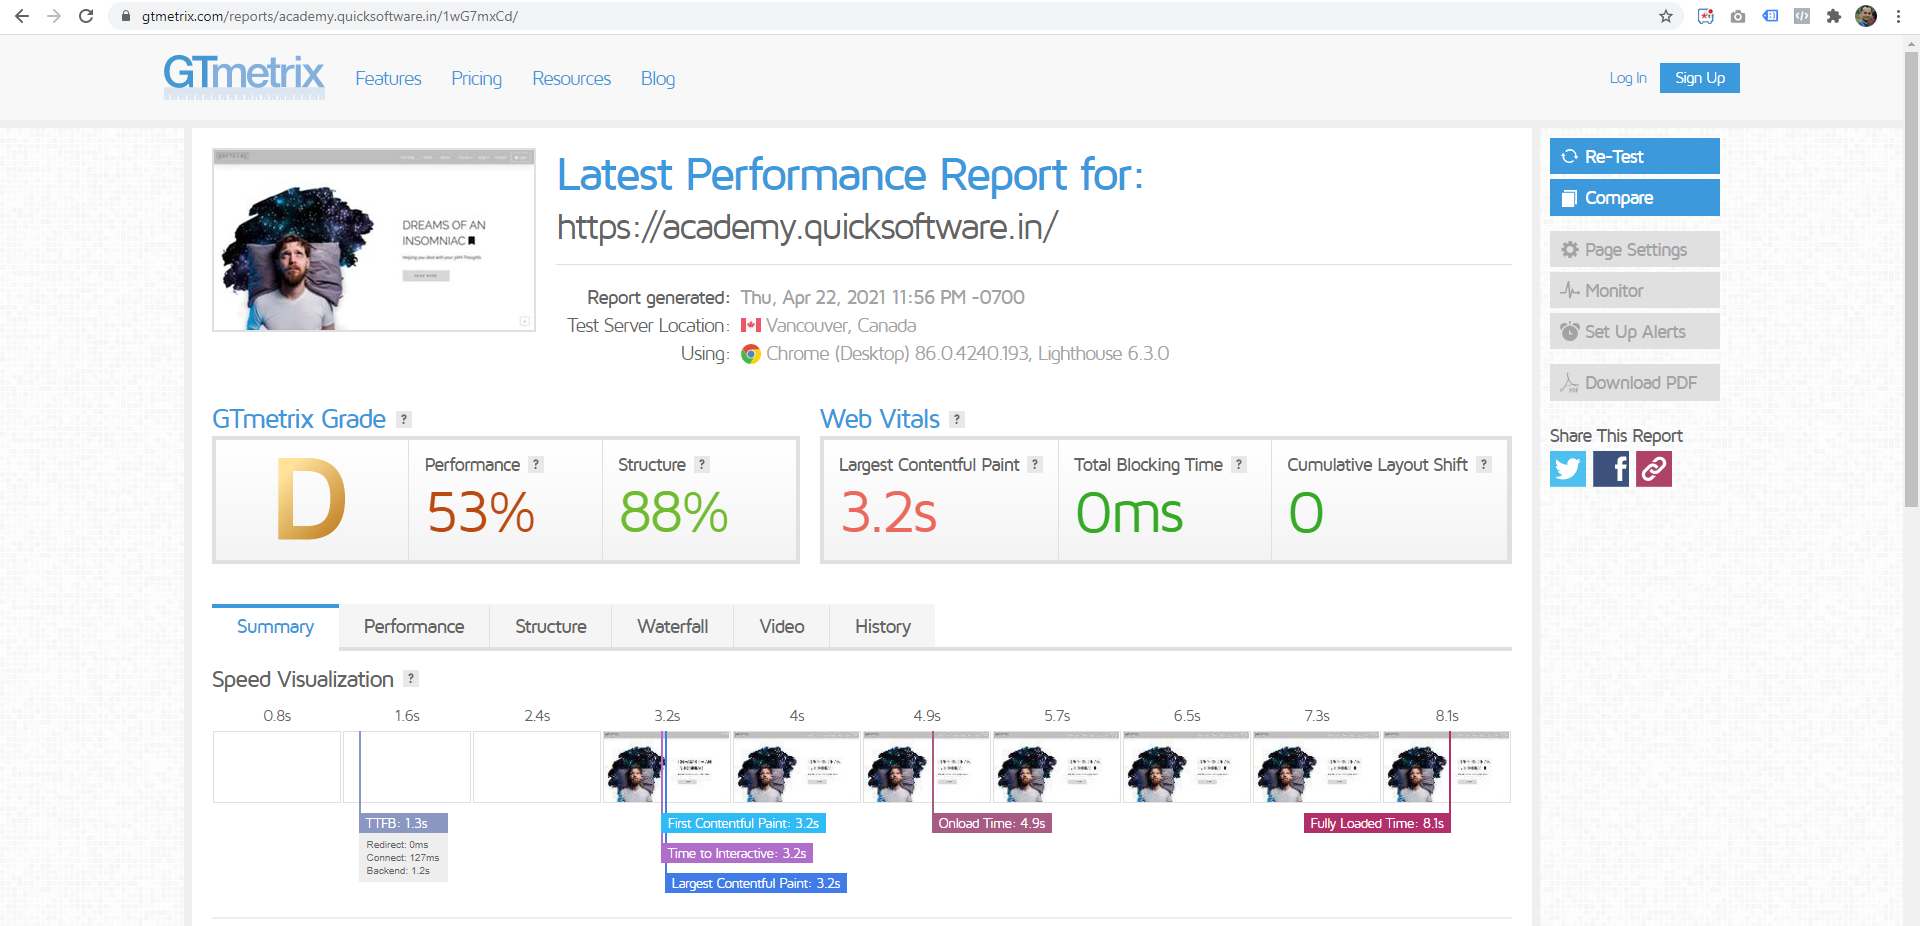Viewport: 1920px width, 926px height.
Task: Click the 88% Structure score
Action: (674, 513)
